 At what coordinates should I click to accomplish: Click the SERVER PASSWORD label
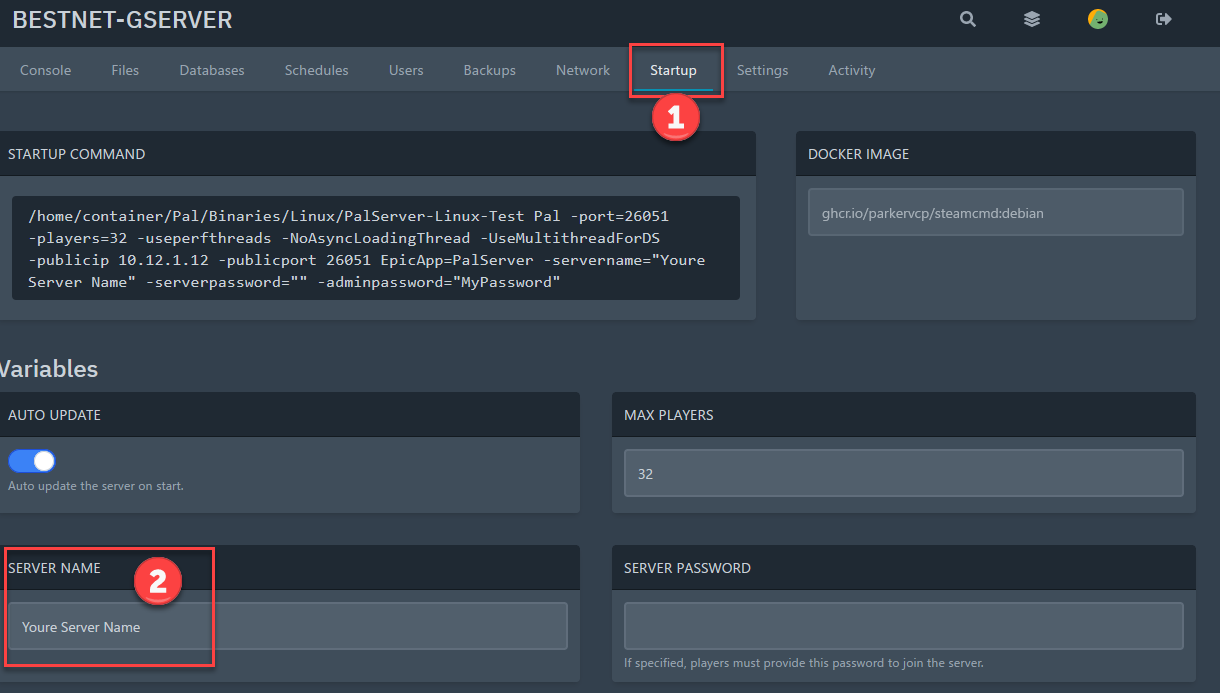tap(687, 568)
